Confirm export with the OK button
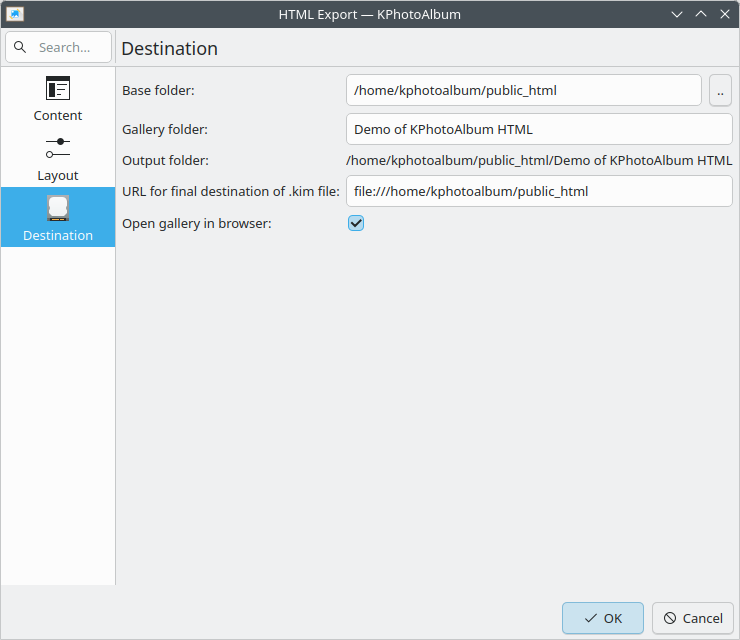The image size is (740, 640). point(603,618)
